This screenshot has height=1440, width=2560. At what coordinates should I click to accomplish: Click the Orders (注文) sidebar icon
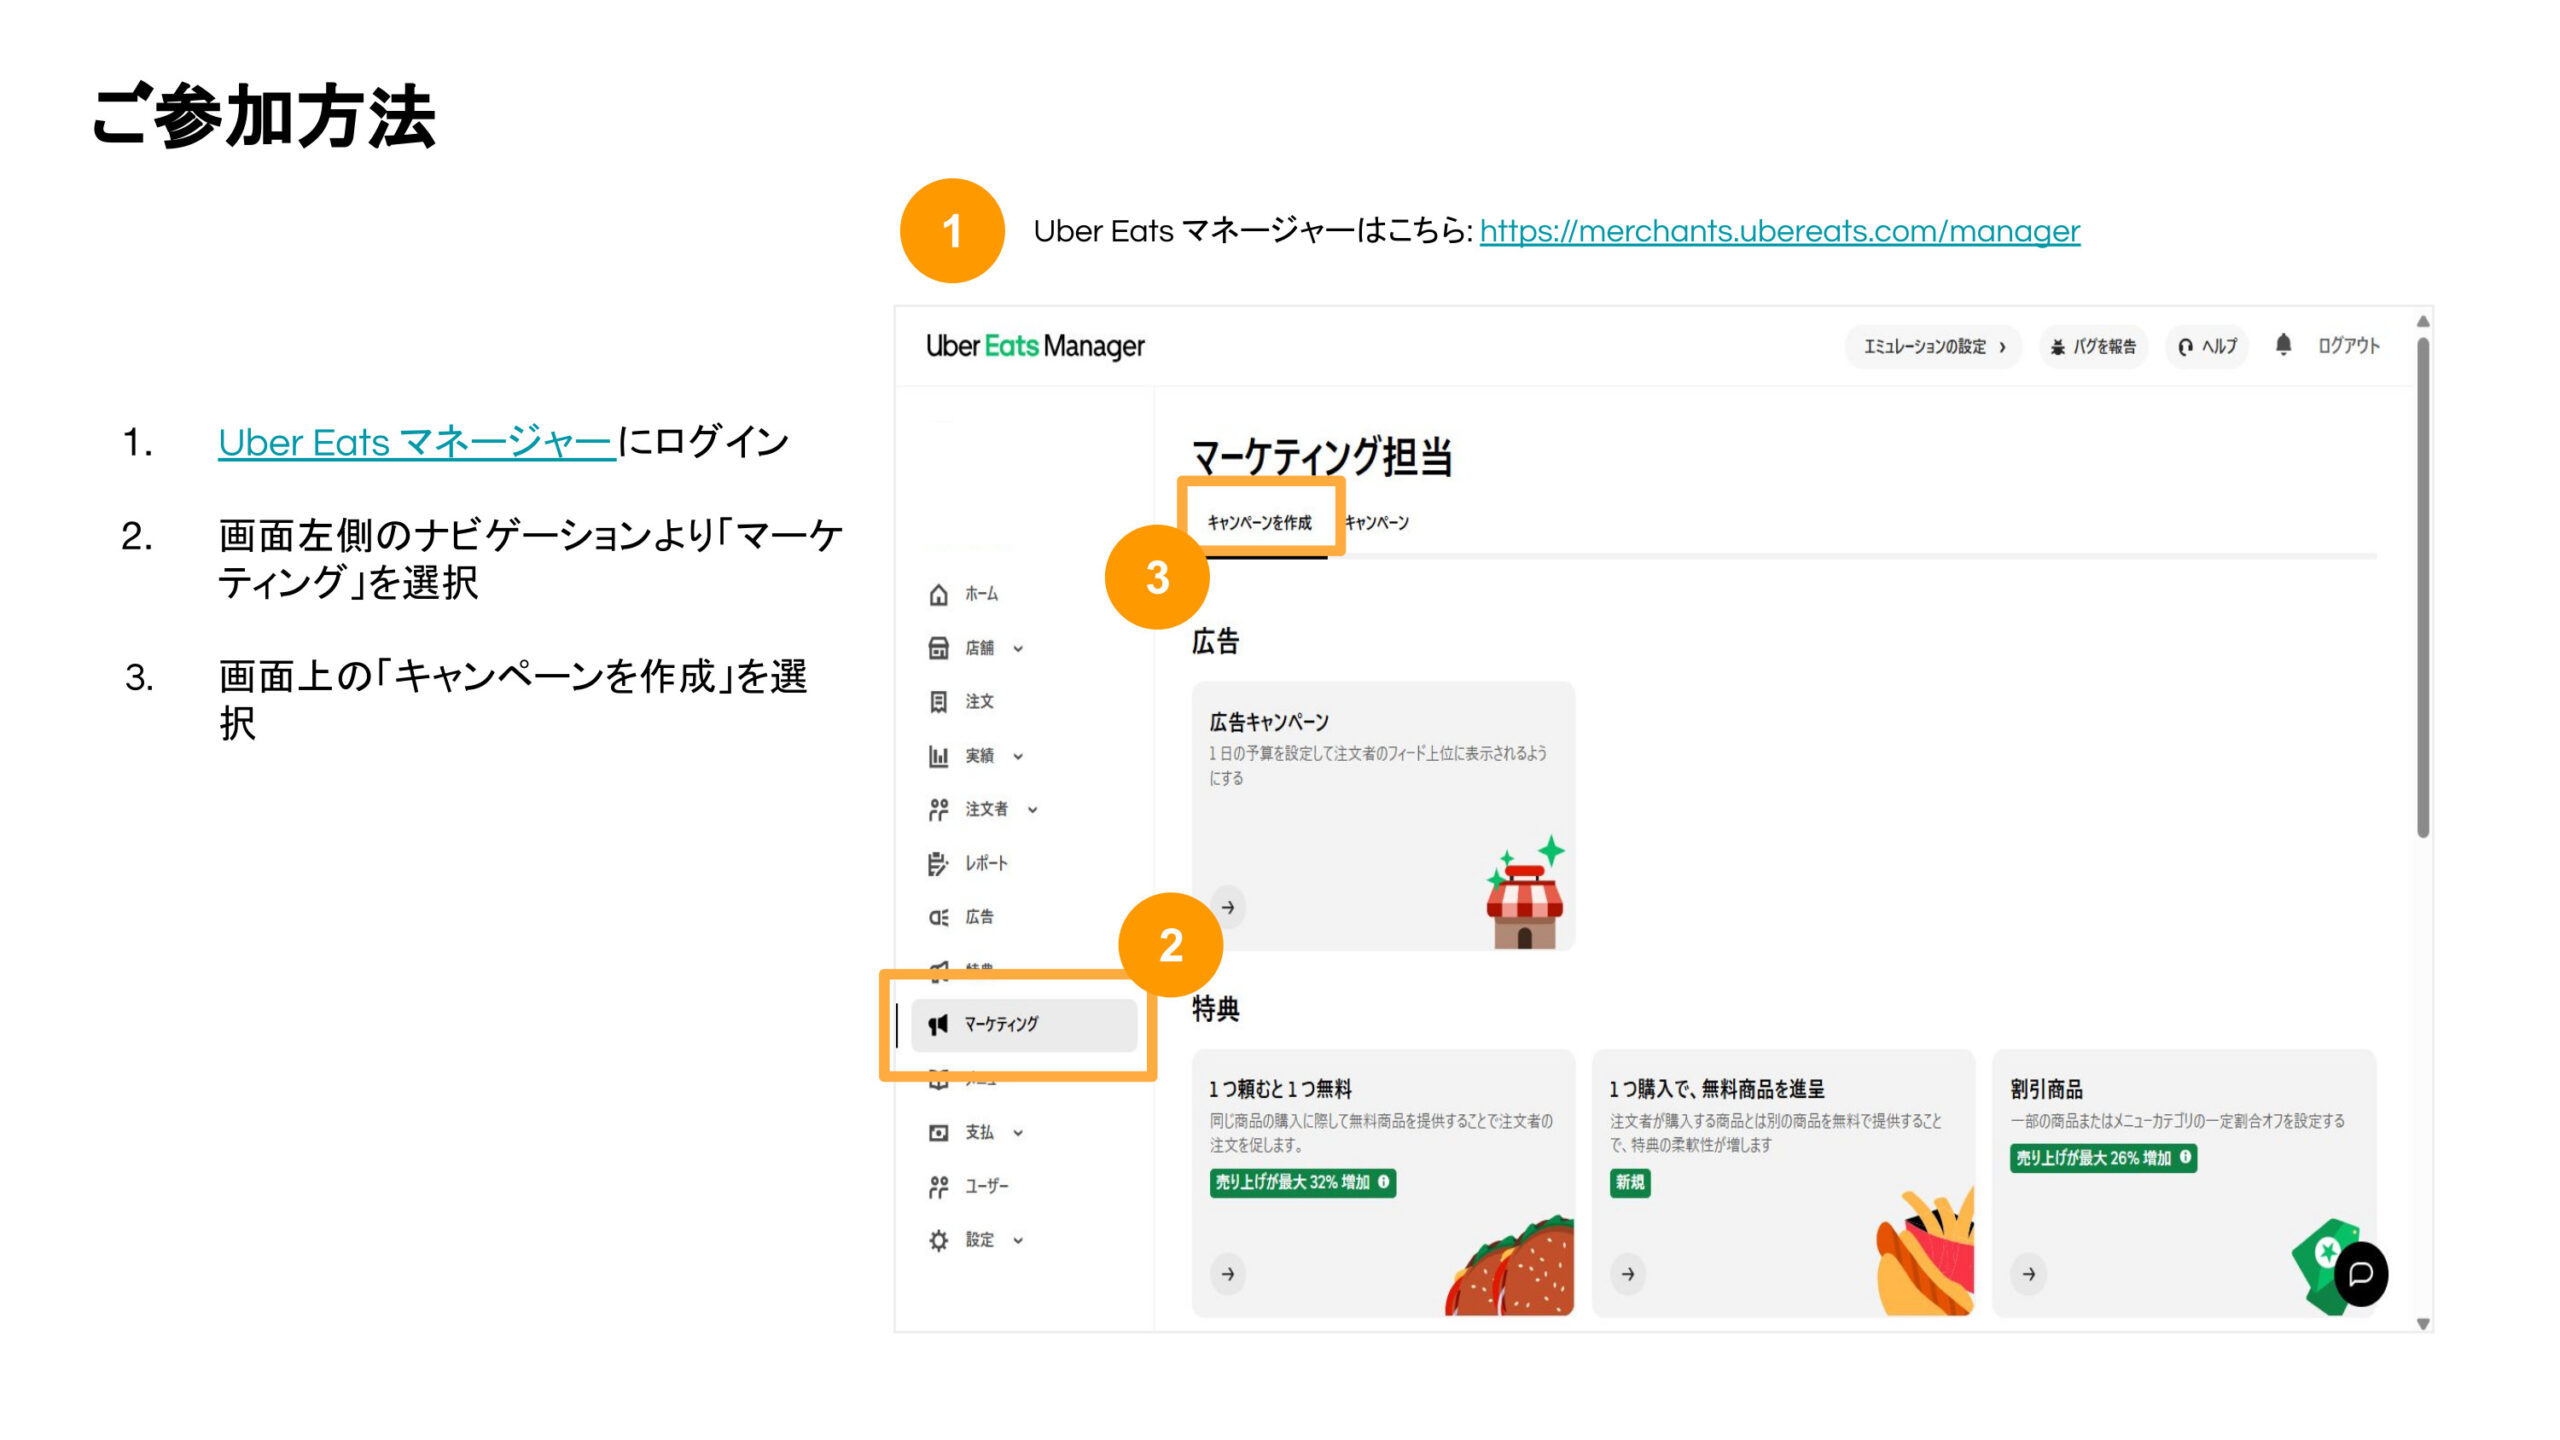(938, 702)
